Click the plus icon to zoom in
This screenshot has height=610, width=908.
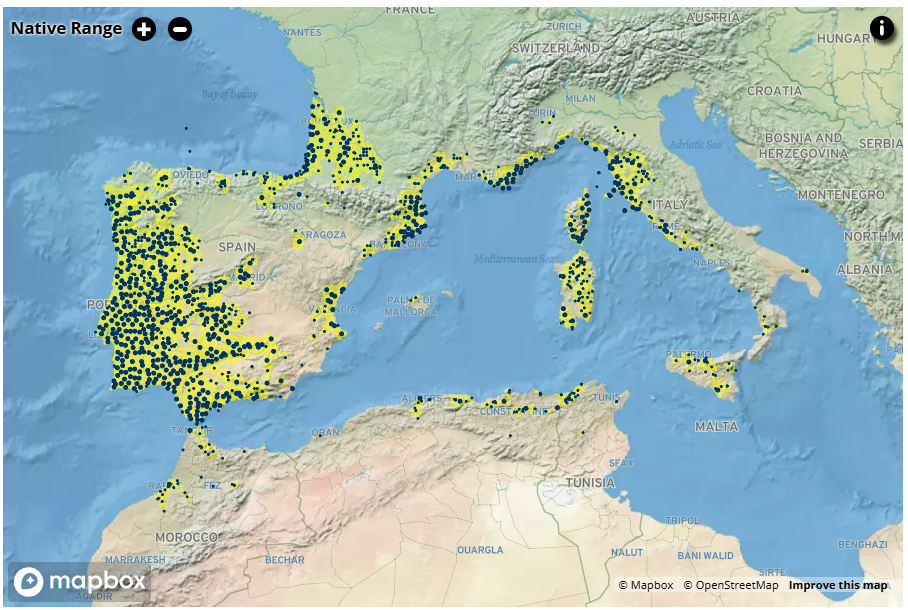[144, 29]
